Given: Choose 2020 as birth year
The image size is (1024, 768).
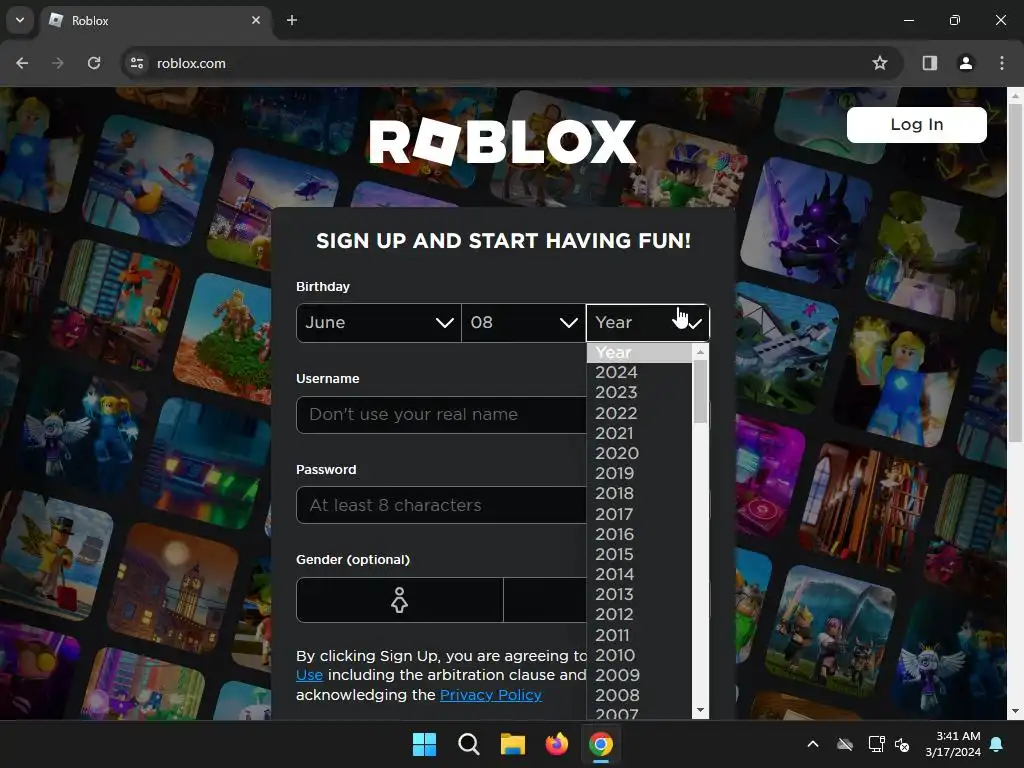Looking at the screenshot, I should (x=639, y=453).
